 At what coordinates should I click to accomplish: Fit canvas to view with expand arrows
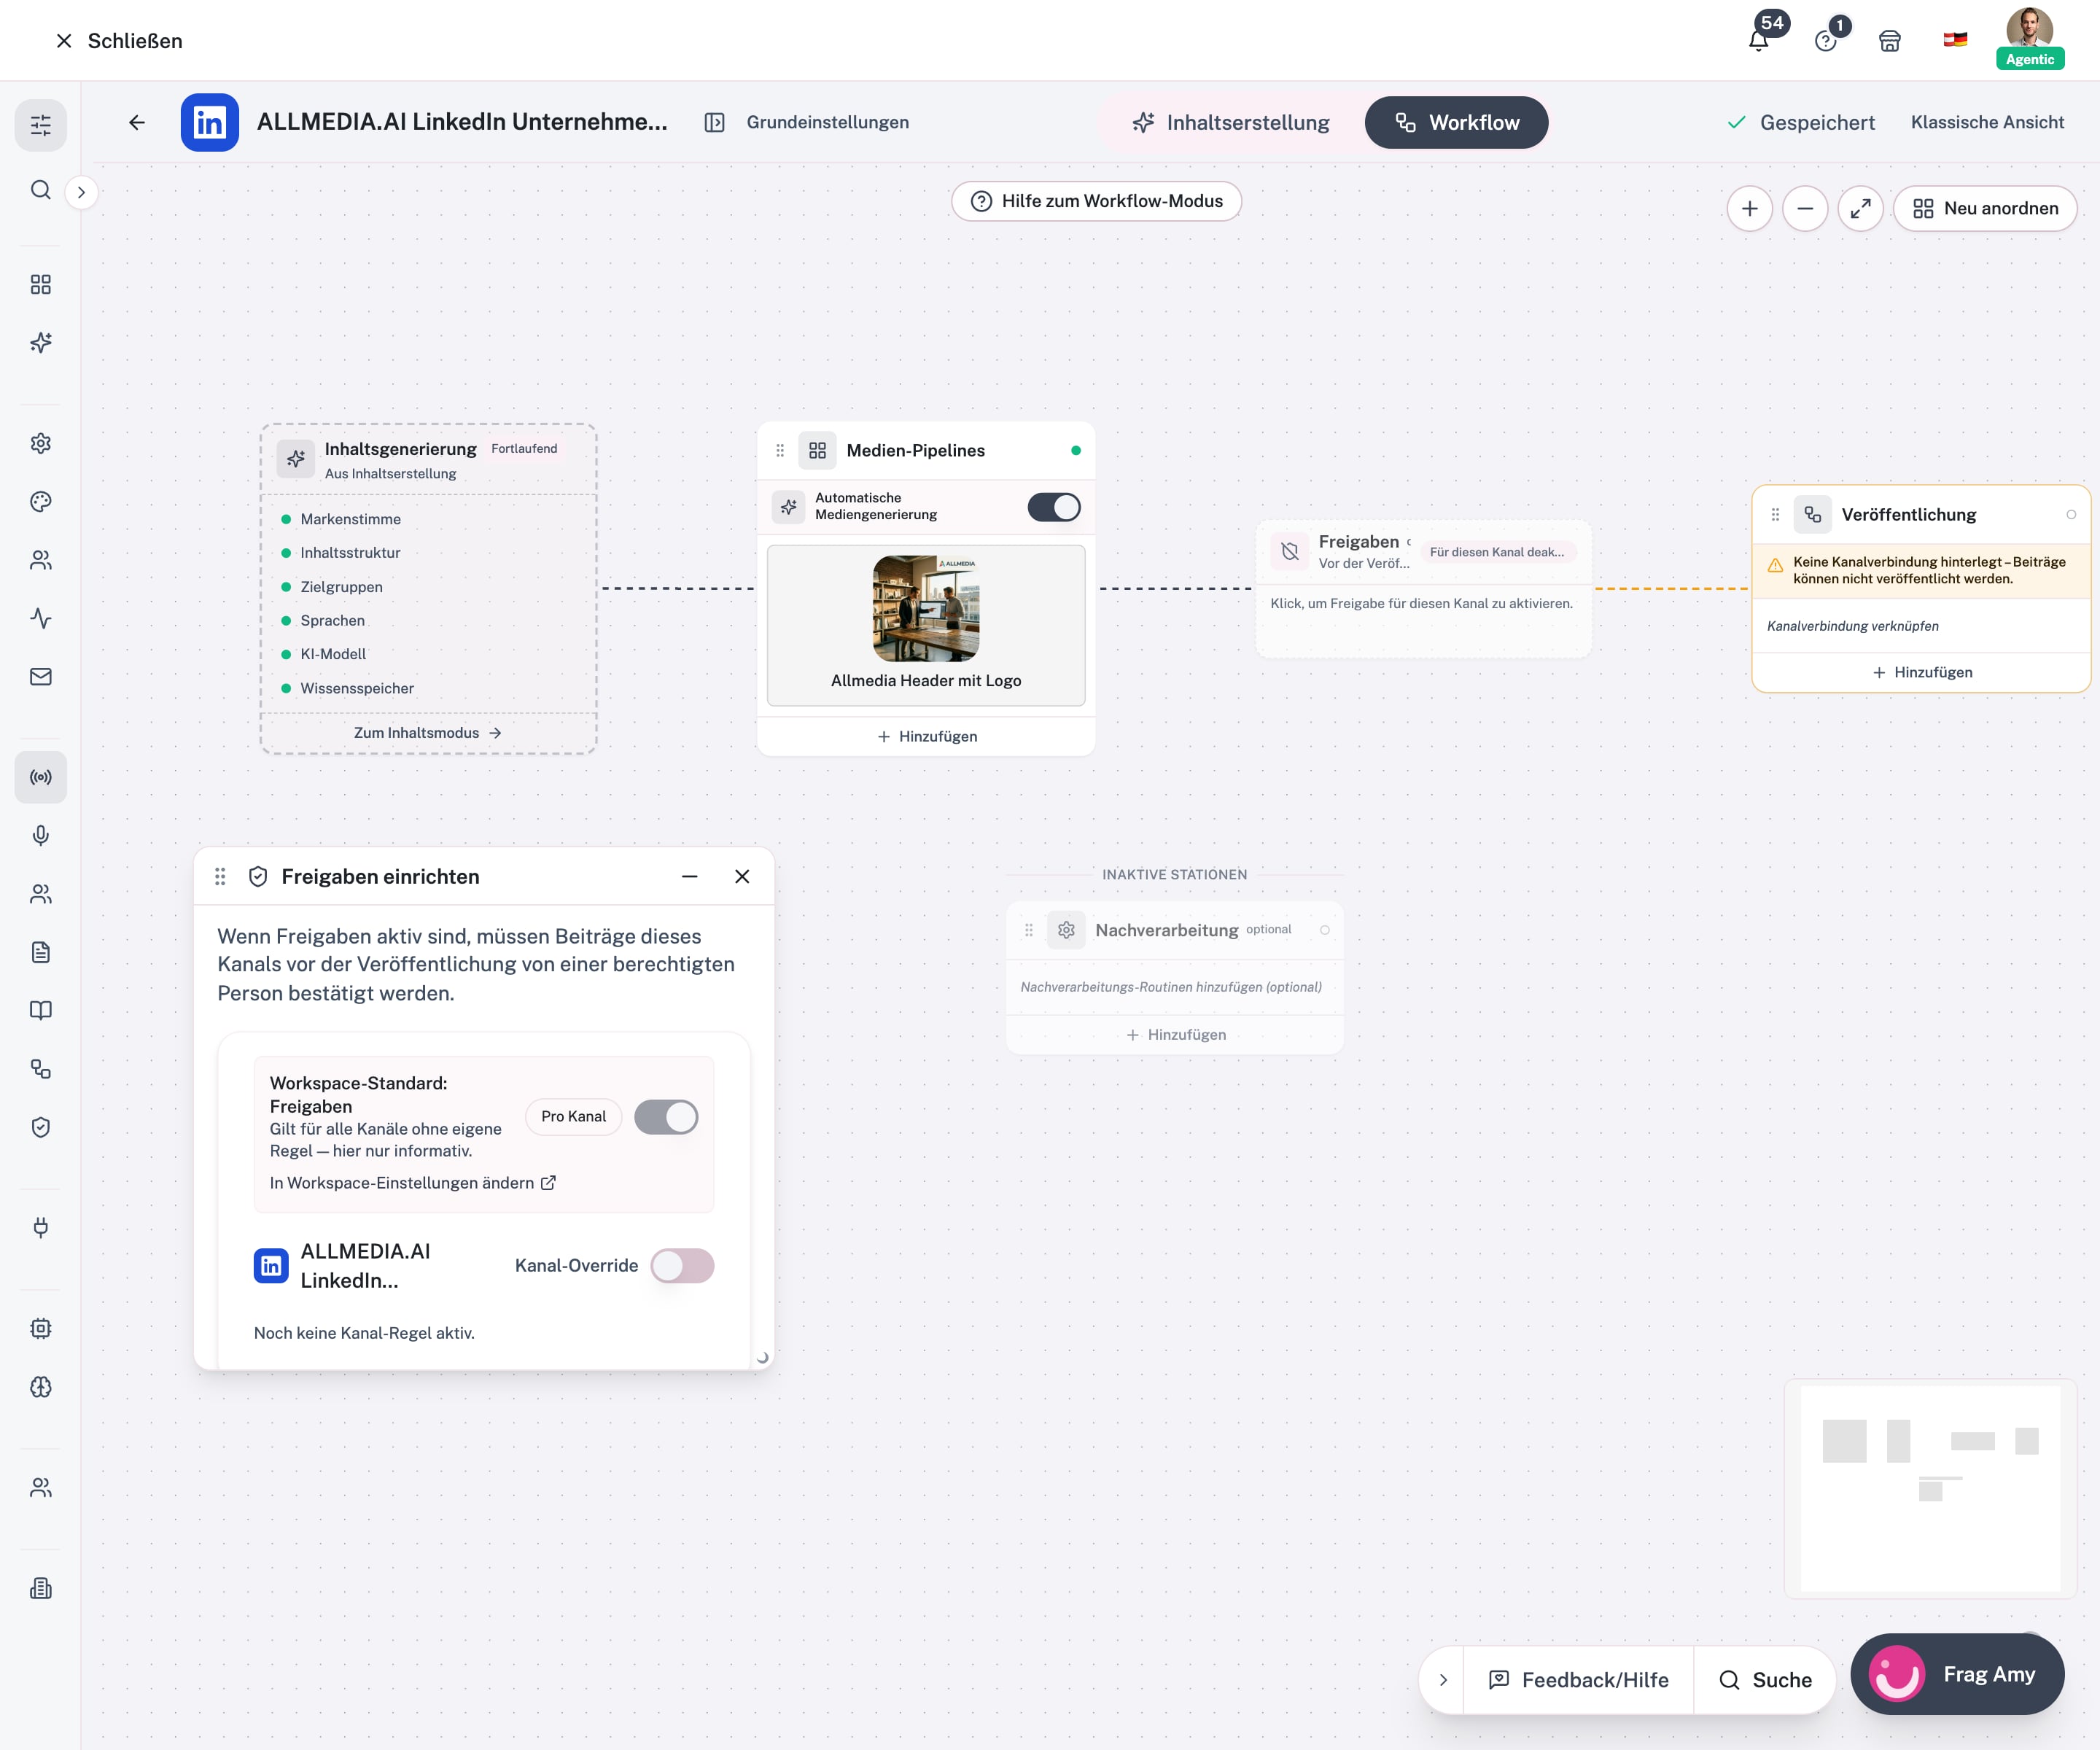click(x=1861, y=208)
